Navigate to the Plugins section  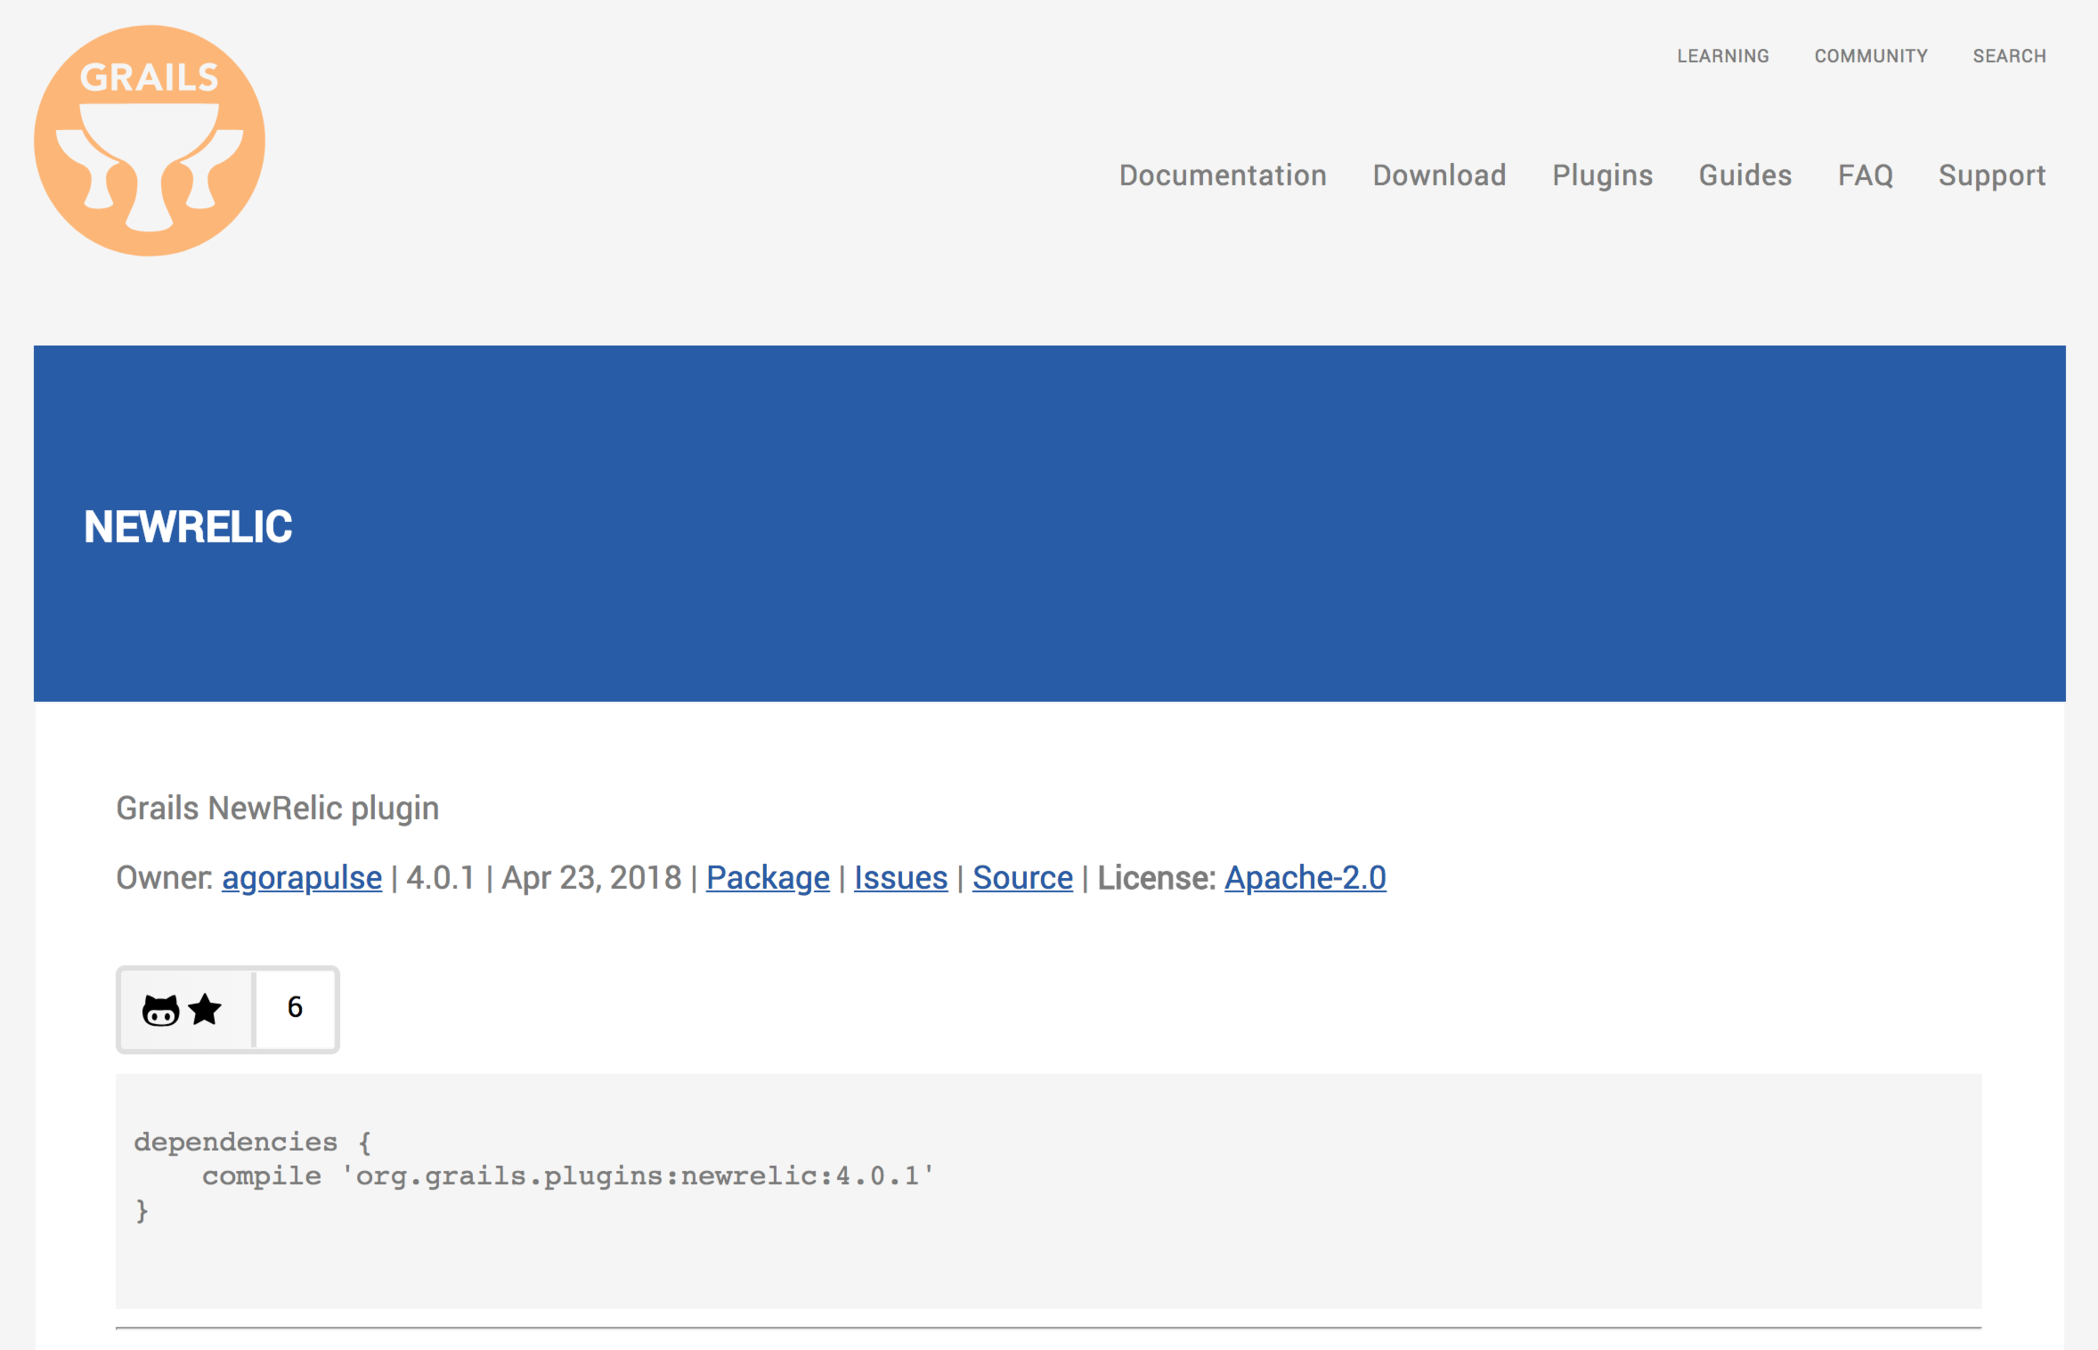click(1601, 175)
